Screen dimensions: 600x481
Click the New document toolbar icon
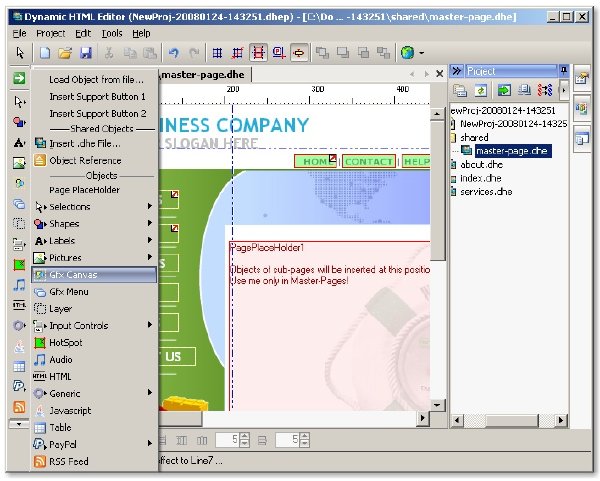pyautogui.click(x=45, y=53)
